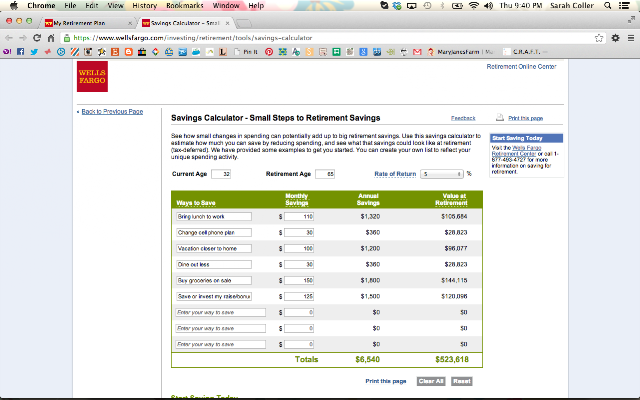The width and height of the screenshot is (640, 400).
Task: Open the History menu
Action: point(144,5)
